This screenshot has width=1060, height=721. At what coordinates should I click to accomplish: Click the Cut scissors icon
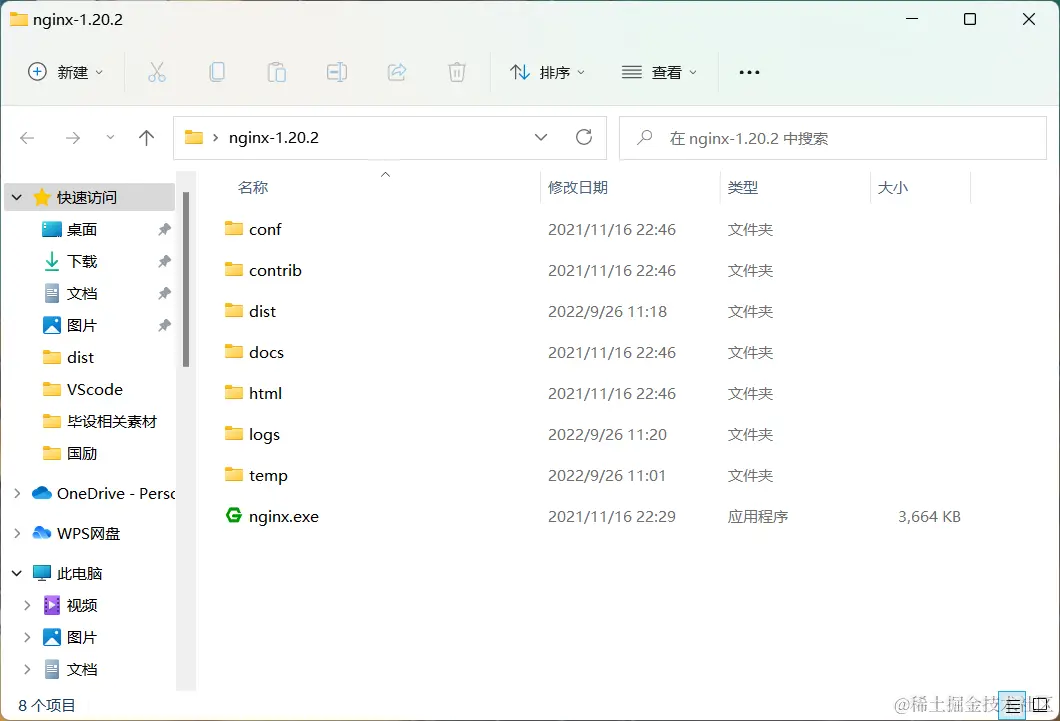pos(157,72)
